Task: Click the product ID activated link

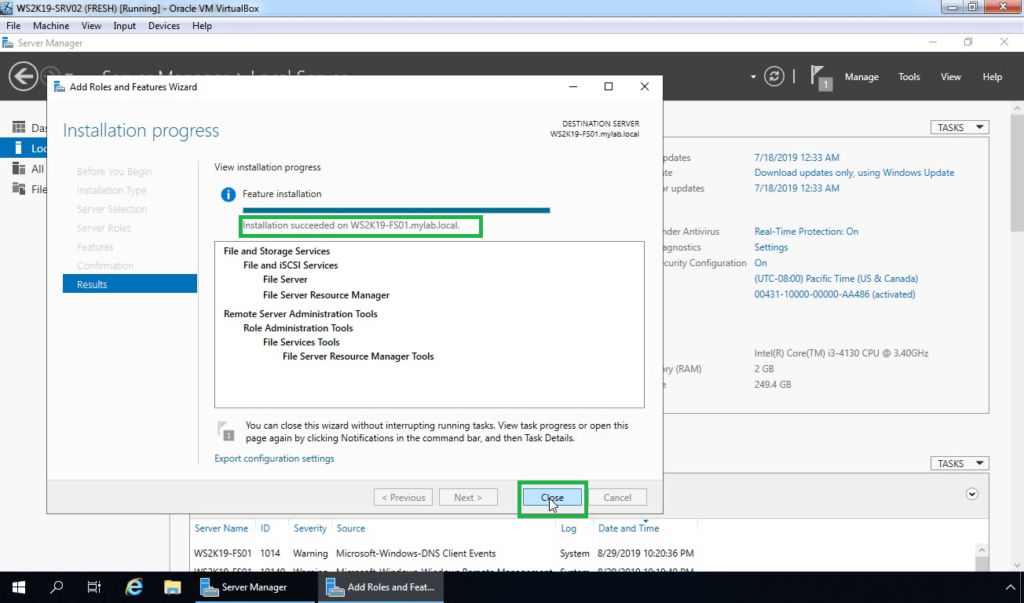Action: coord(835,294)
